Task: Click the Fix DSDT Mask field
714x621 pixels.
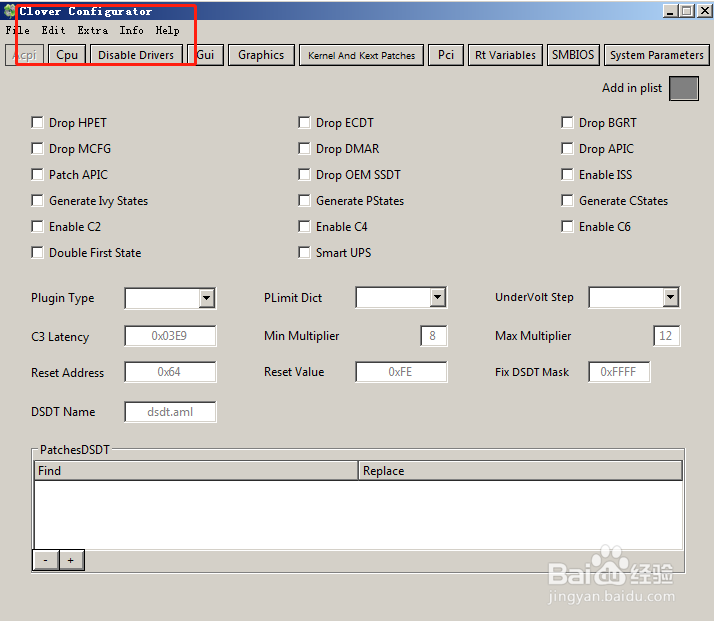Action: click(619, 372)
